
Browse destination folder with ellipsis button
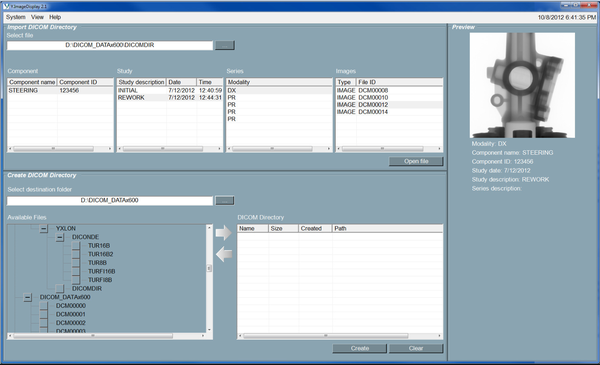click(x=225, y=201)
